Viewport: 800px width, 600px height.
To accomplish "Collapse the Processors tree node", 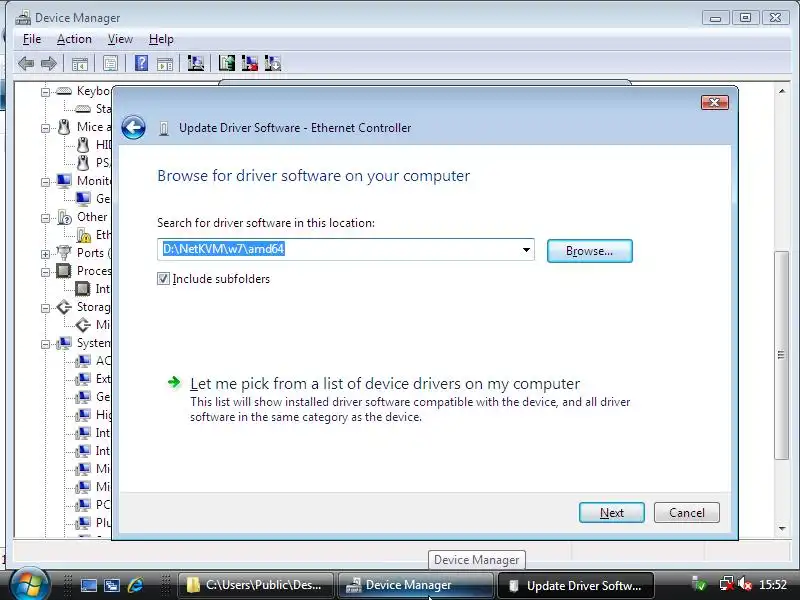I will [x=45, y=272].
